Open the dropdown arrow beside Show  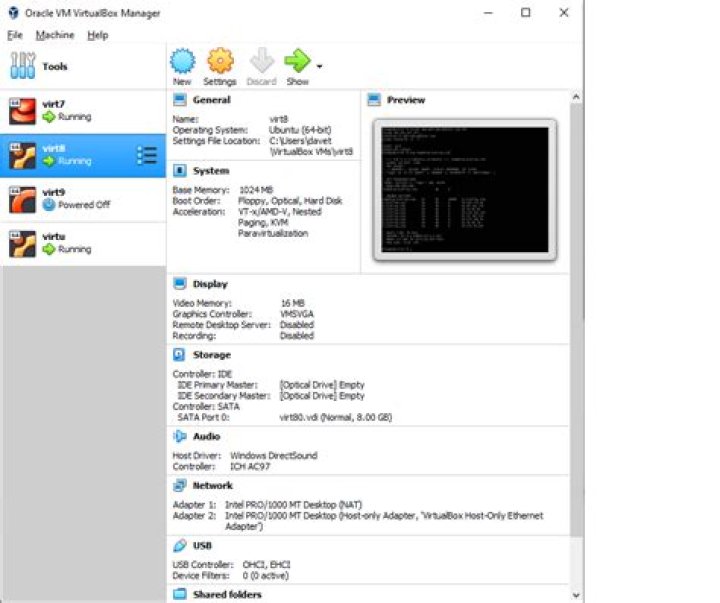319,66
